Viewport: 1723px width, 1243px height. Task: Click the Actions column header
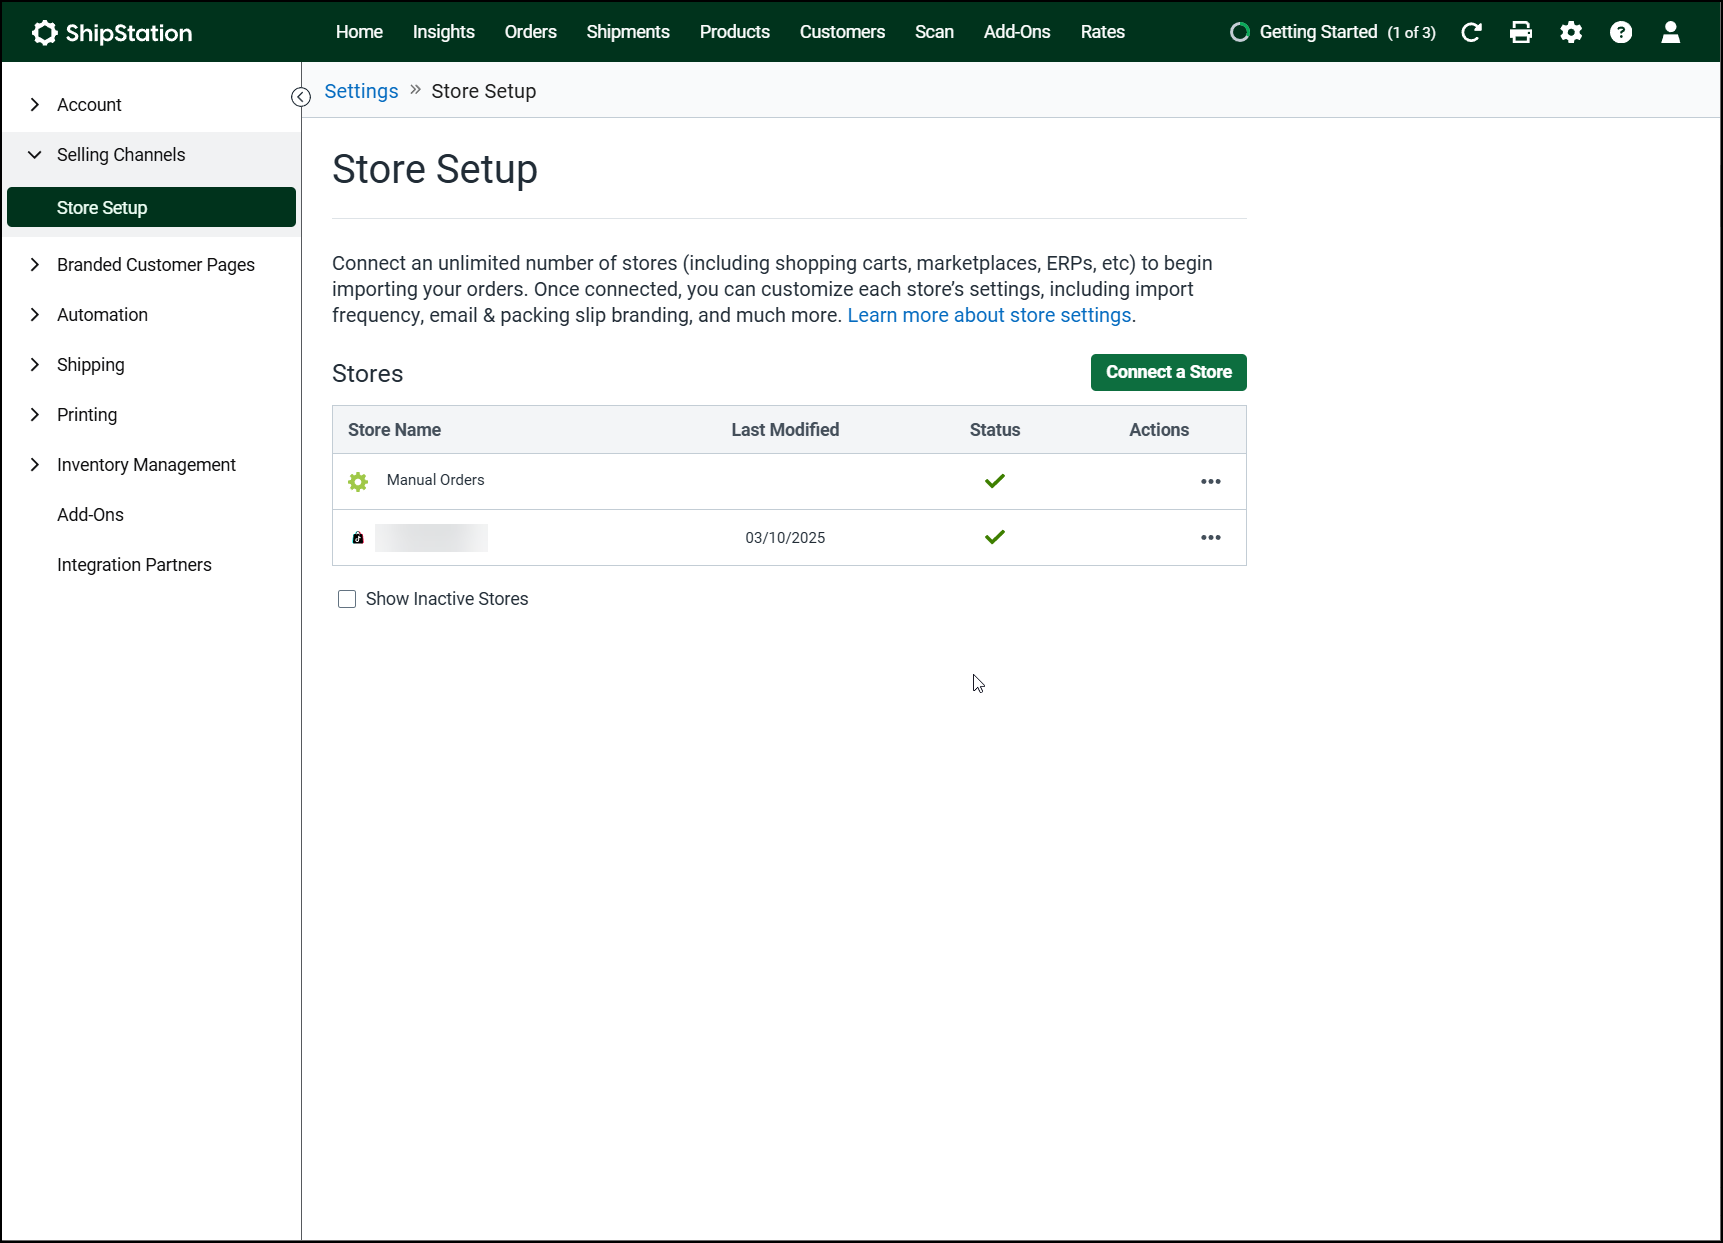[1159, 430]
